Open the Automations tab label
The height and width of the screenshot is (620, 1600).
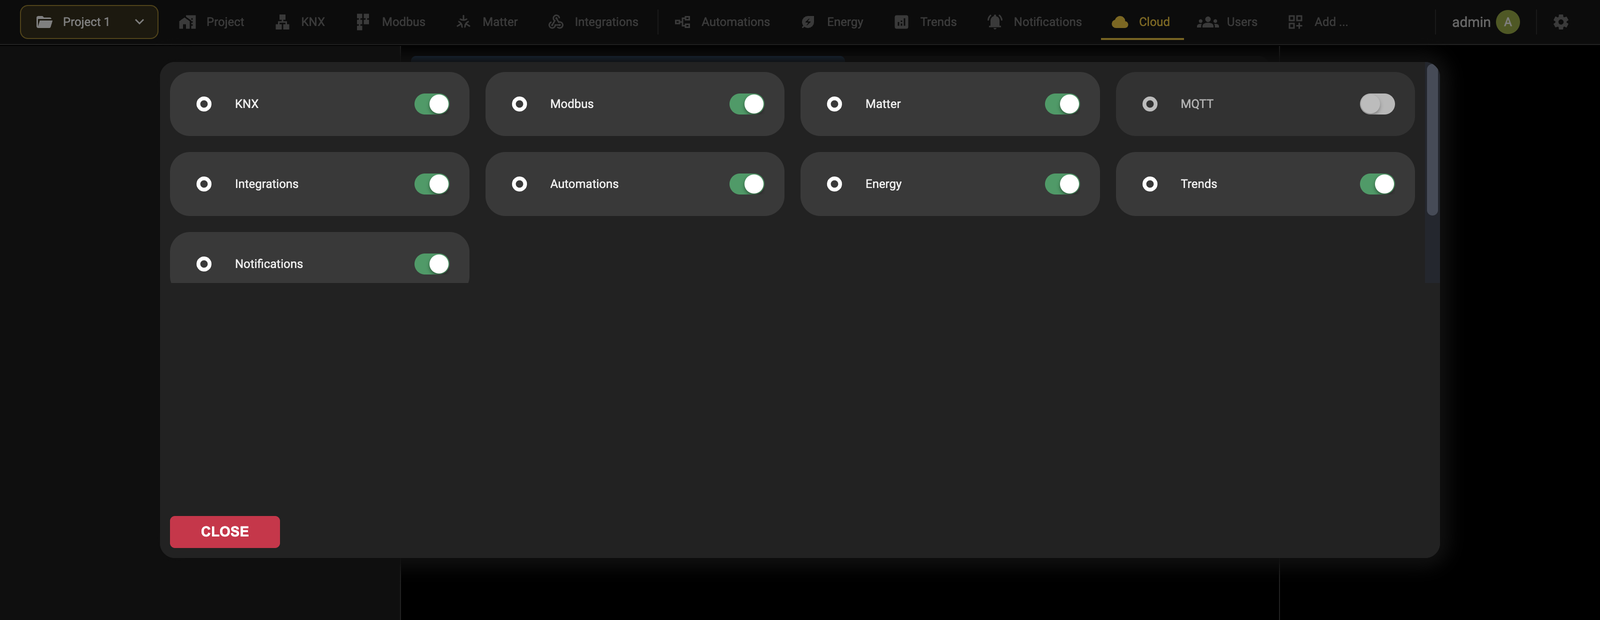(735, 22)
